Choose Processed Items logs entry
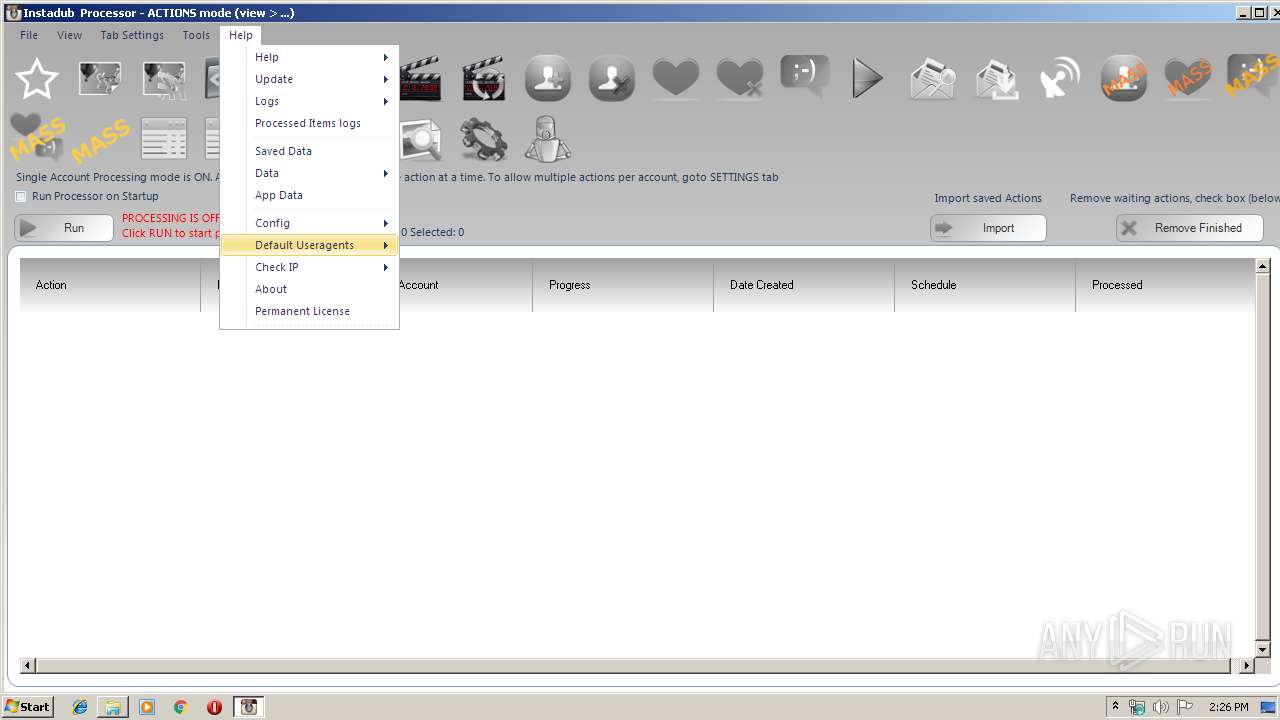 (309, 123)
